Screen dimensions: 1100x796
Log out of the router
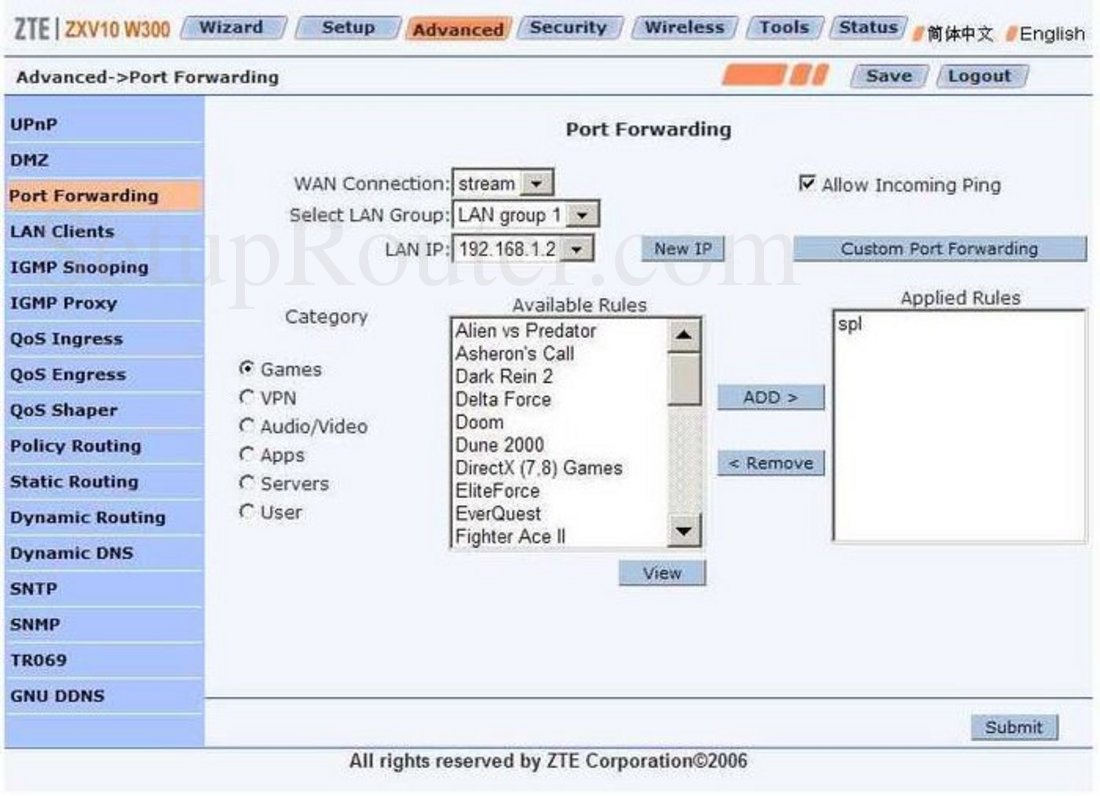980,76
